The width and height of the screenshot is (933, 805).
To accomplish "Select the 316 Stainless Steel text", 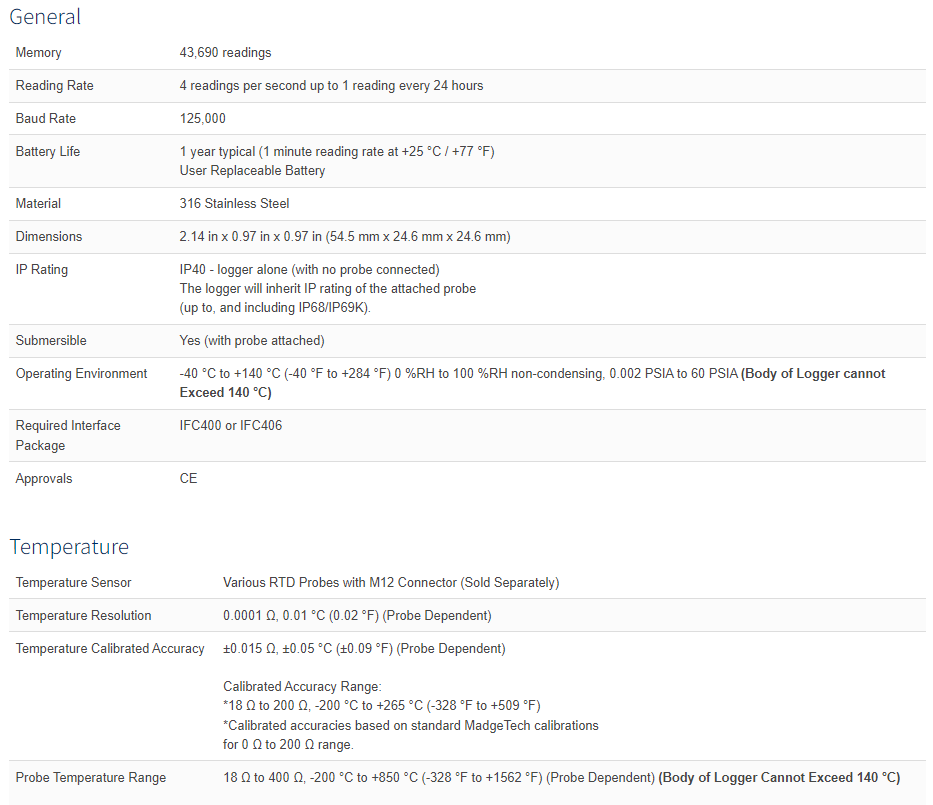I will [x=234, y=204].
